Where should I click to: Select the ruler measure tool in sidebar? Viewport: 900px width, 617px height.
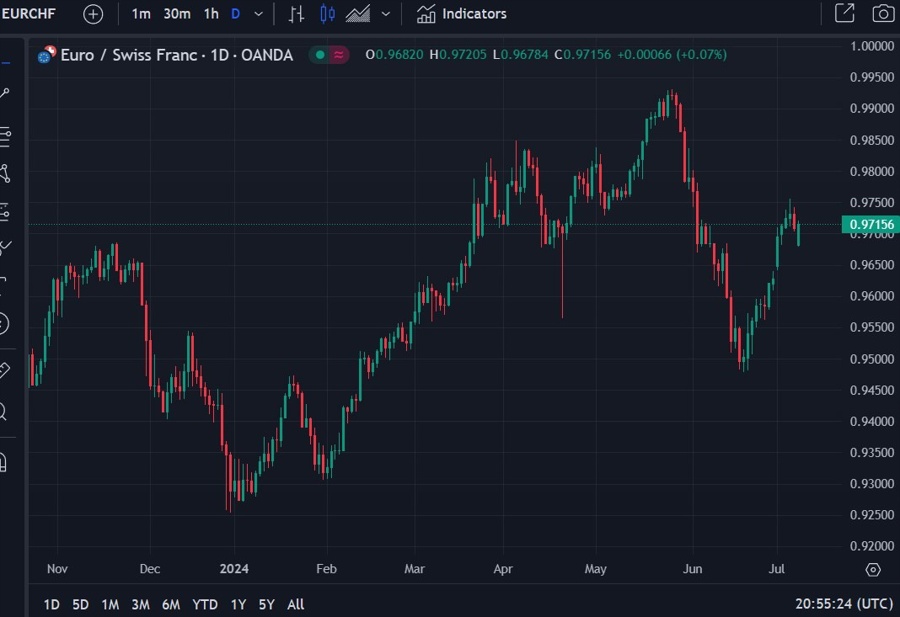[5, 370]
